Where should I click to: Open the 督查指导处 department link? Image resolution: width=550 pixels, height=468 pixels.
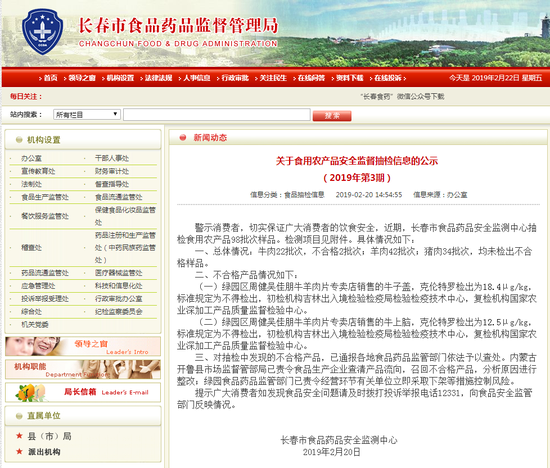112,184
